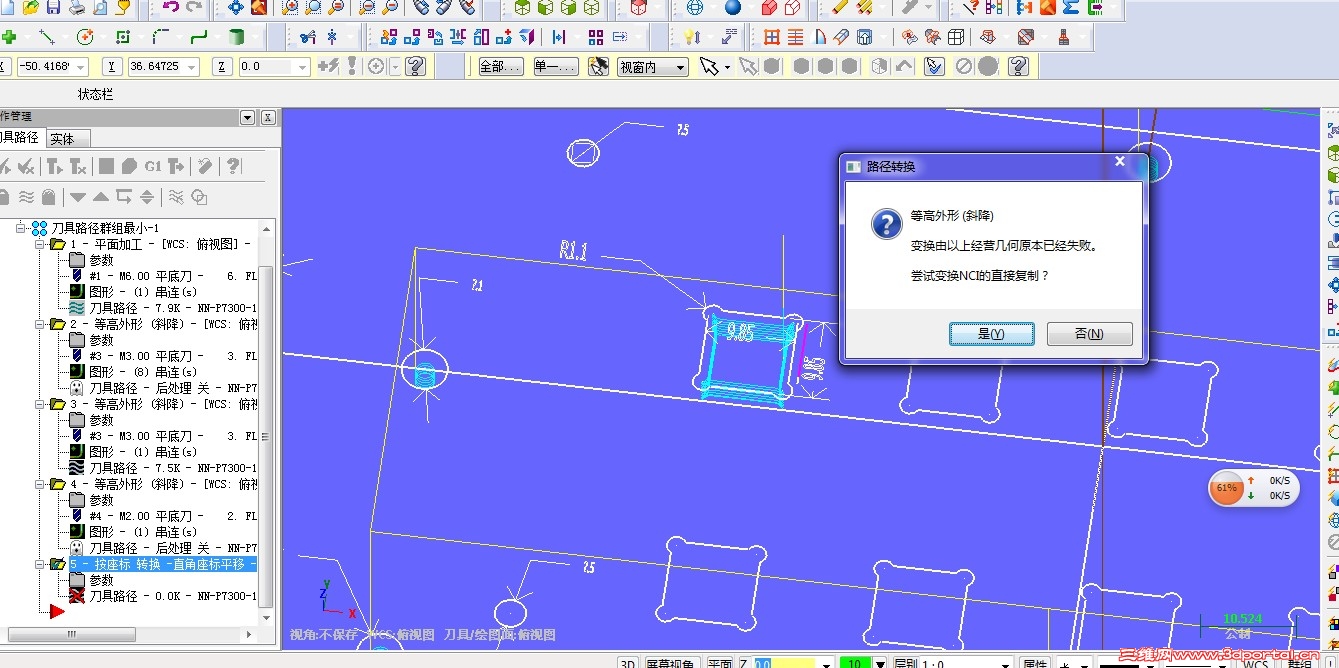Toggle posting icon on operation 4 toolpath
Viewport: 1339px width, 668px height.
77,548
